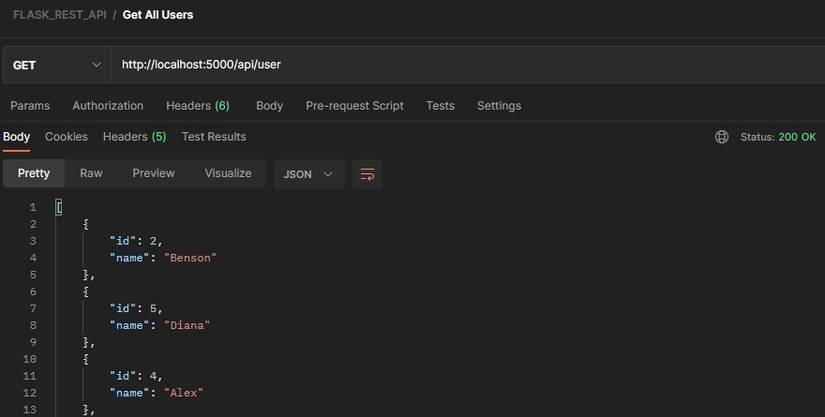
Task: Click the request URL field
Action: 468,65
